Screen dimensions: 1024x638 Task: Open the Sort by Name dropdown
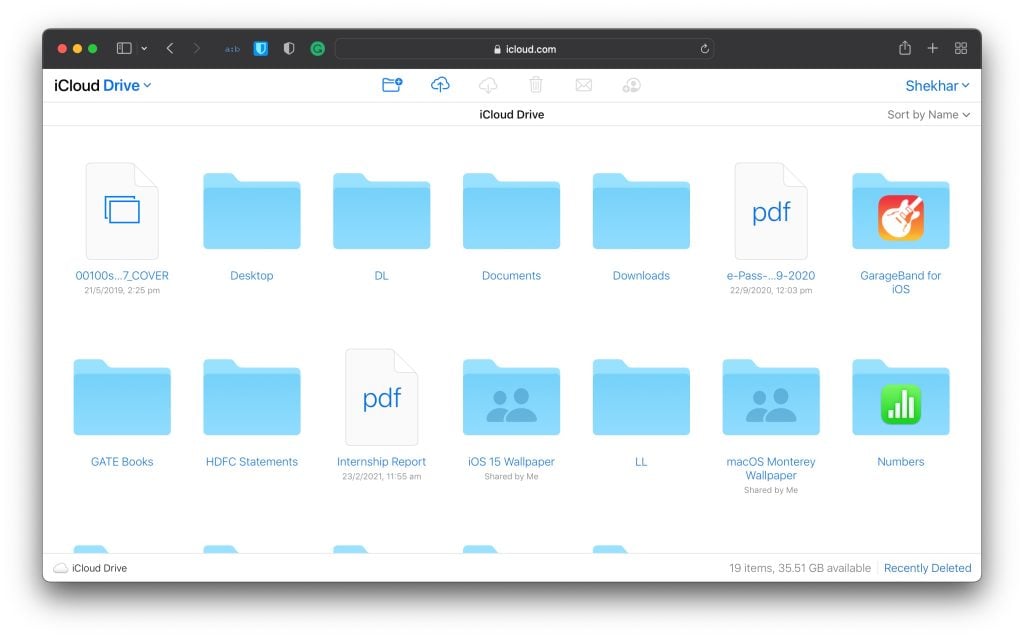(x=928, y=114)
